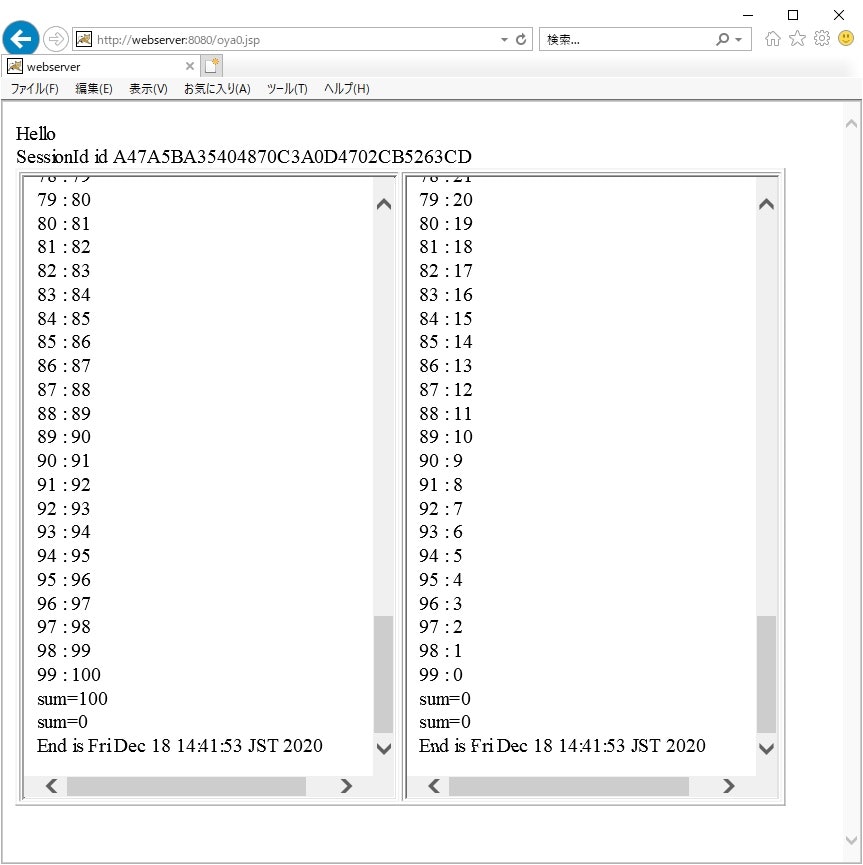Click '79 : 80' row in left frame
This screenshot has width=863, height=865.
[x=64, y=200]
